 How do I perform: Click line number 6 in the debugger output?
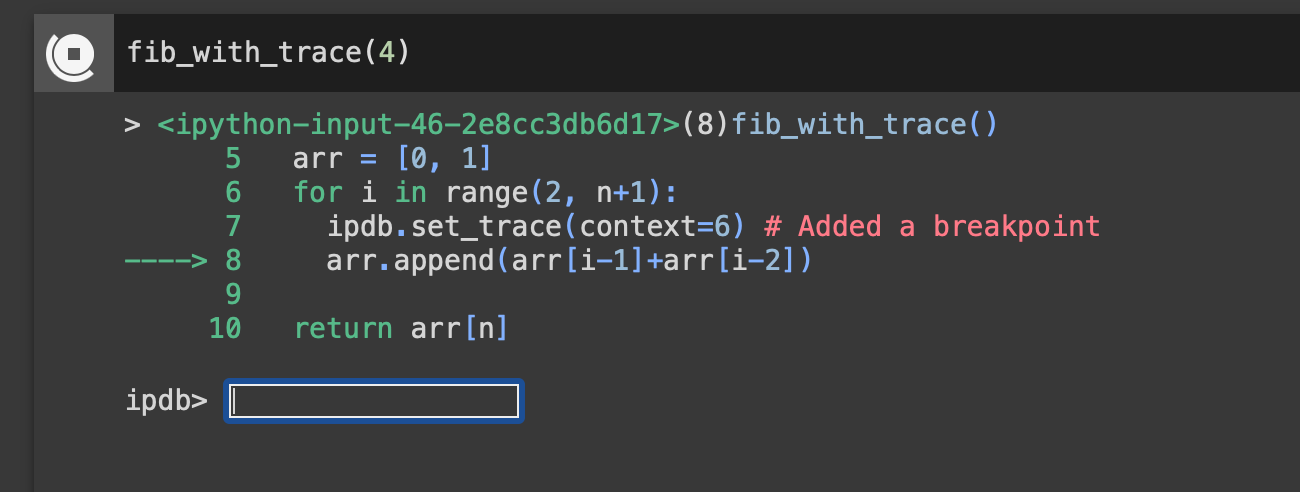tap(233, 192)
